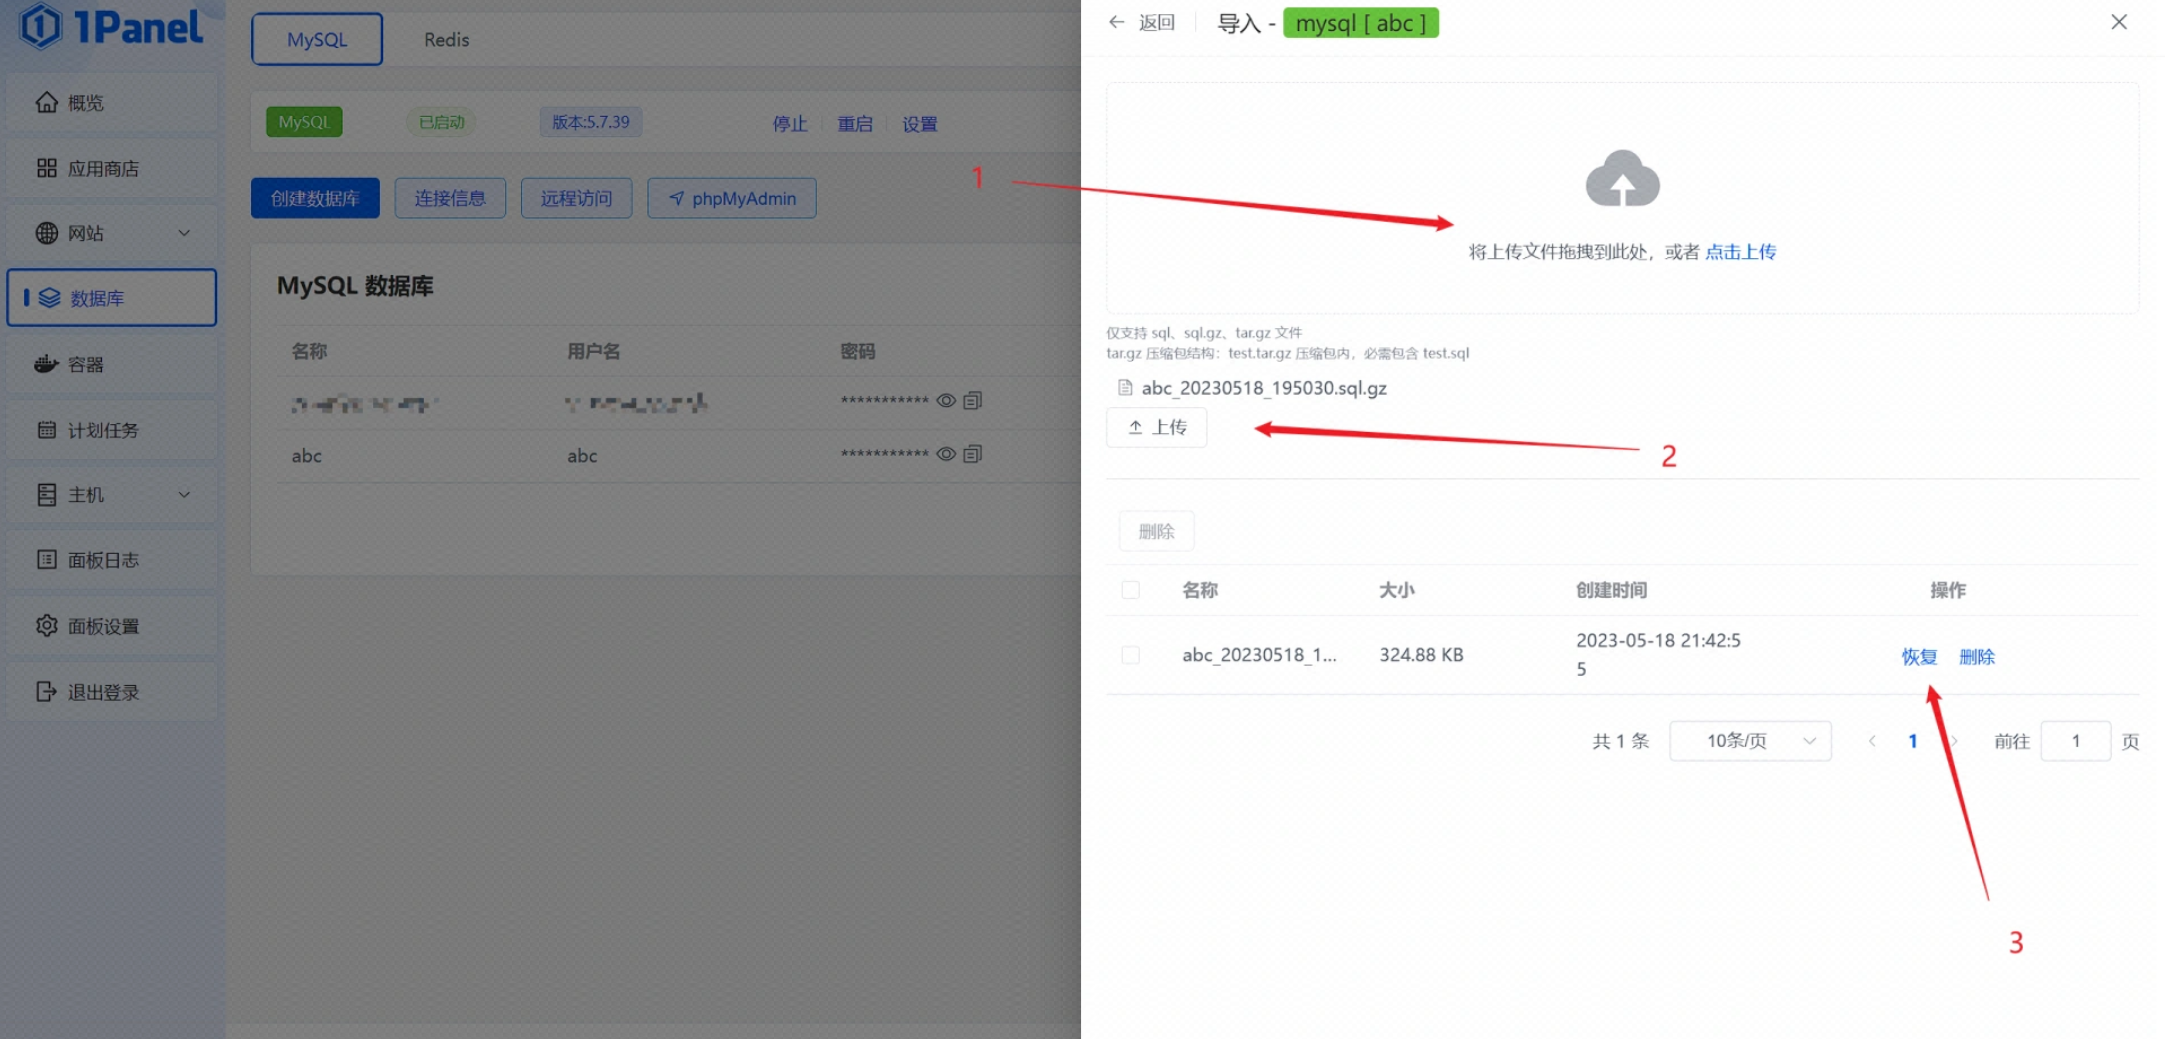Click the 概览 home icon
Viewport: 2165px width, 1039px height.
(46, 102)
